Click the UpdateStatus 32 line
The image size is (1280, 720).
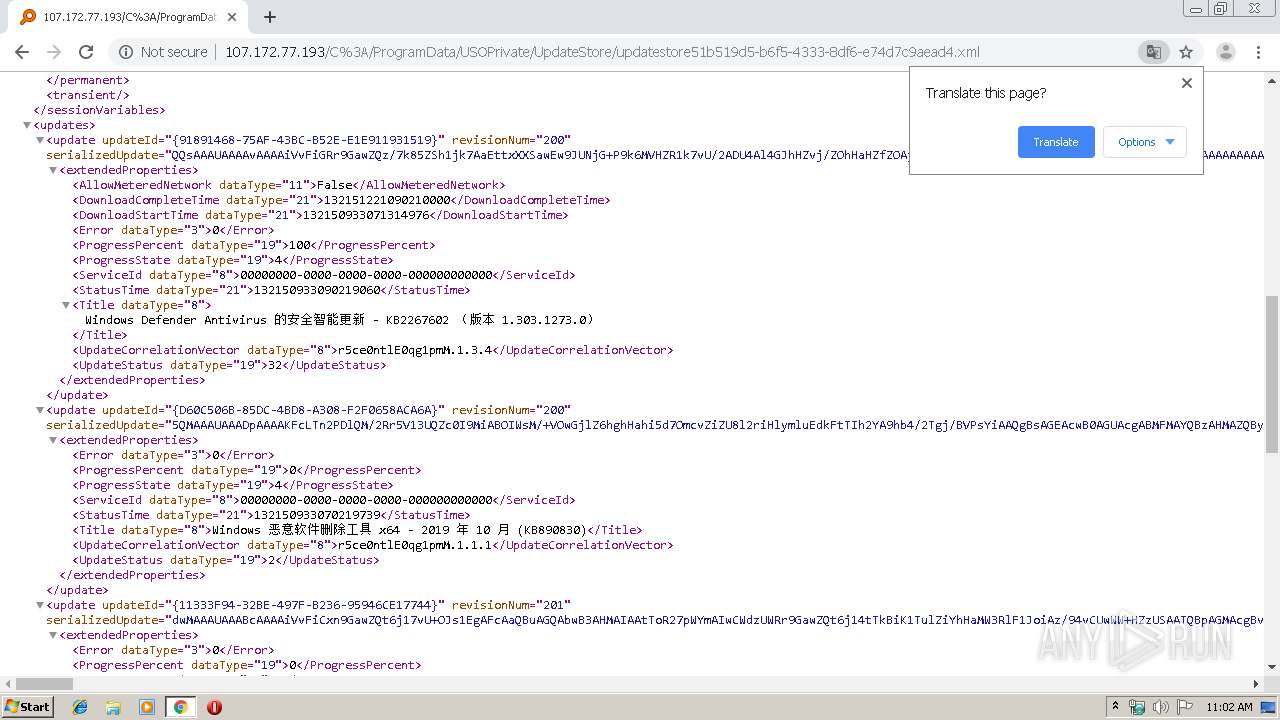(229, 365)
